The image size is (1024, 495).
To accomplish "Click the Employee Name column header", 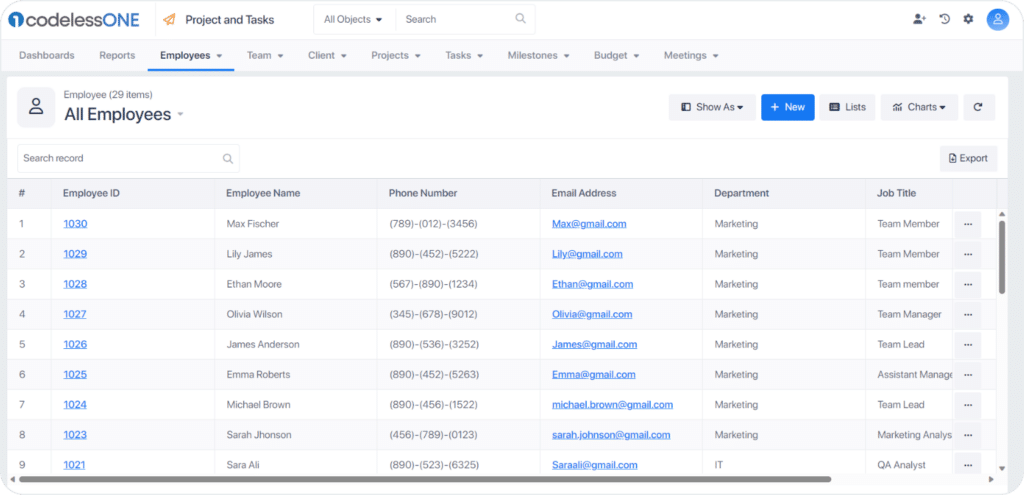I will click(263, 193).
